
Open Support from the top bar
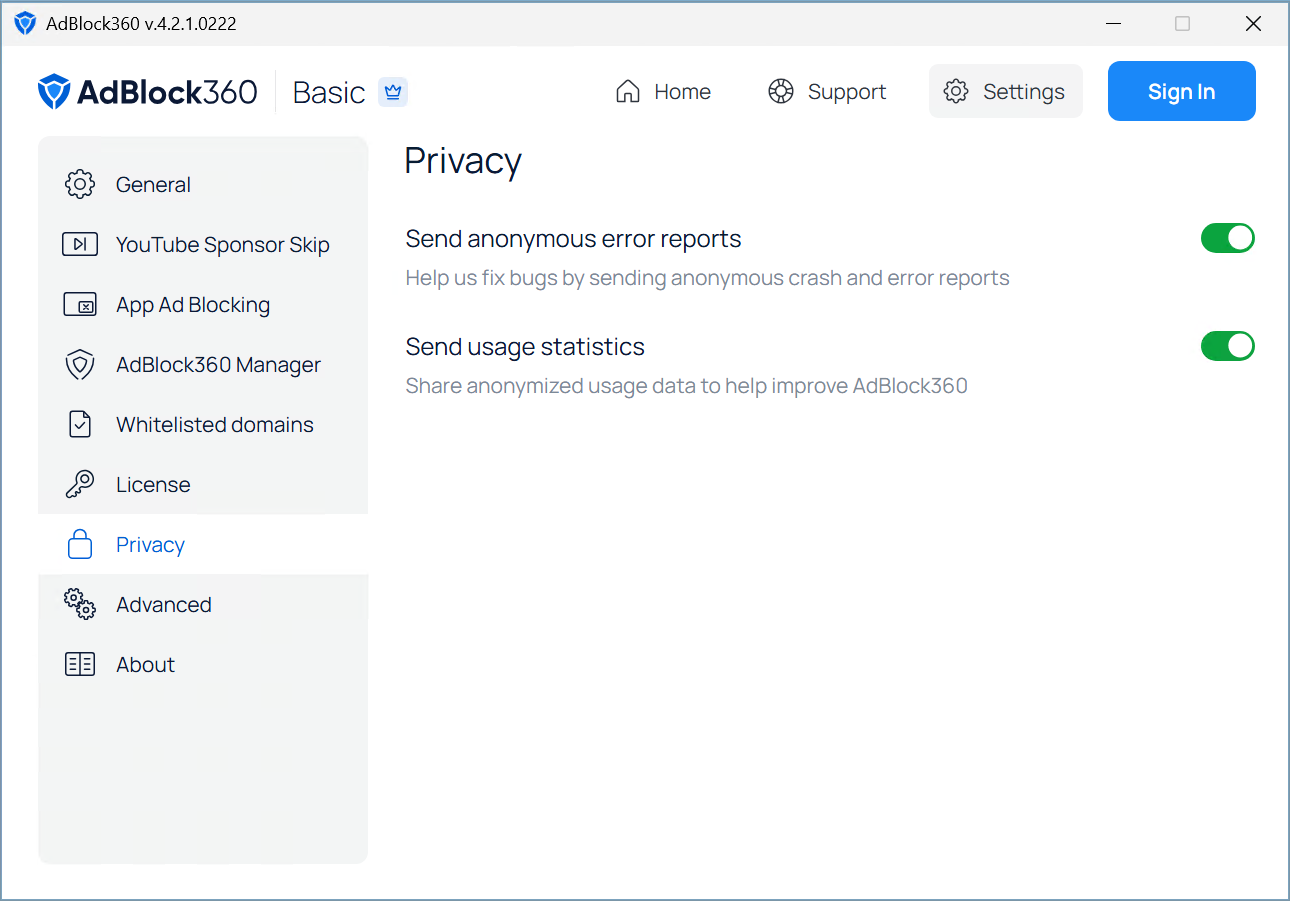coord(827,91)
